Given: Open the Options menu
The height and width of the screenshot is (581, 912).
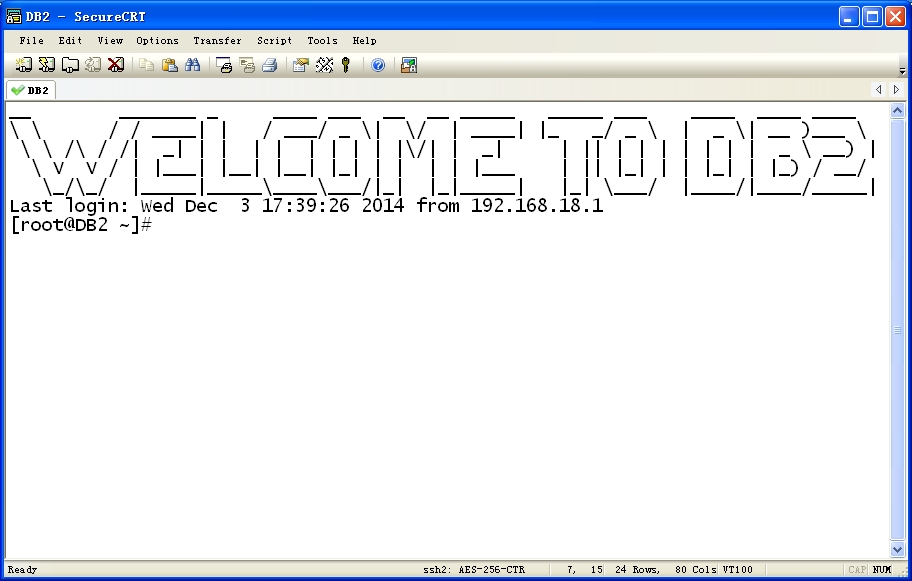Looking at the screenshot, I should pyautogui.click(x=157, y=41).
